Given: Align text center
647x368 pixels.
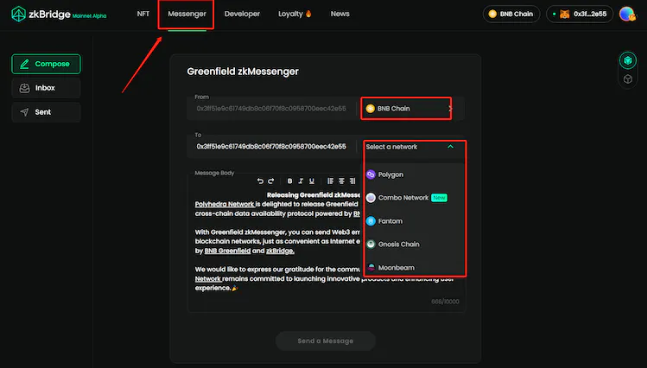Looking at the screenshot, I should click(x=341, y=181).
